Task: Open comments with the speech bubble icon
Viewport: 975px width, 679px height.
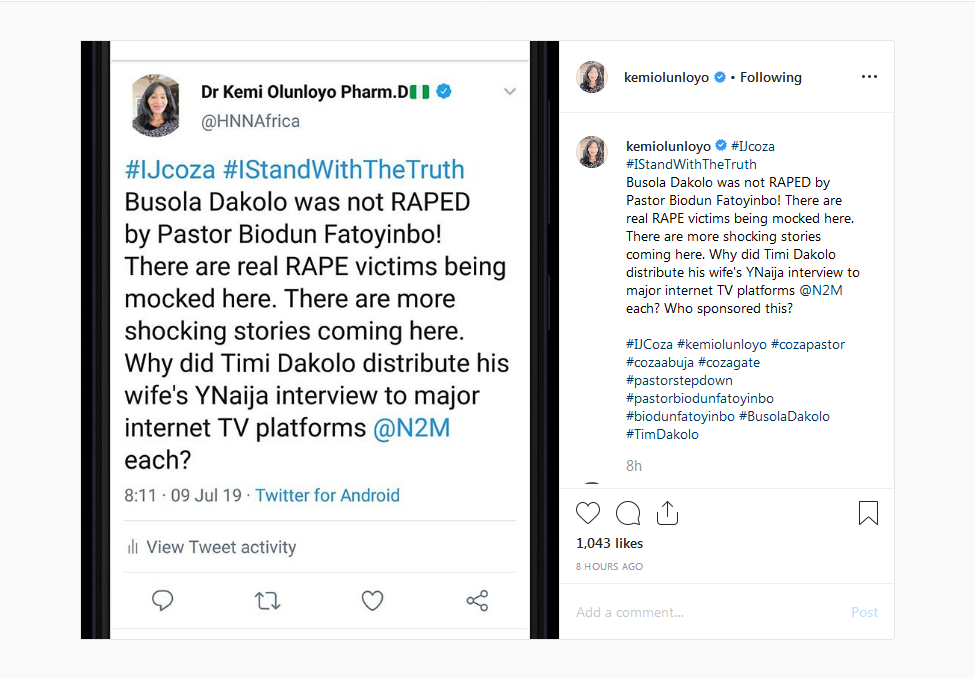Action: pos(628,512)
